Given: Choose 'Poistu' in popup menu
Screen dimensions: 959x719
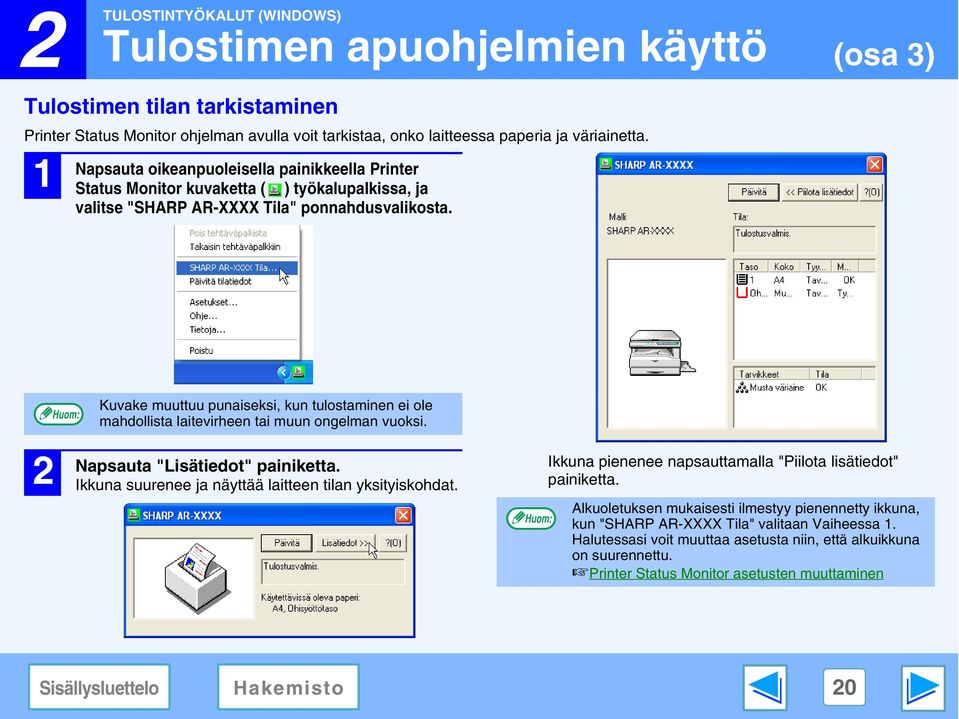Looking at the screenshot, I should [x=201, y=350].
